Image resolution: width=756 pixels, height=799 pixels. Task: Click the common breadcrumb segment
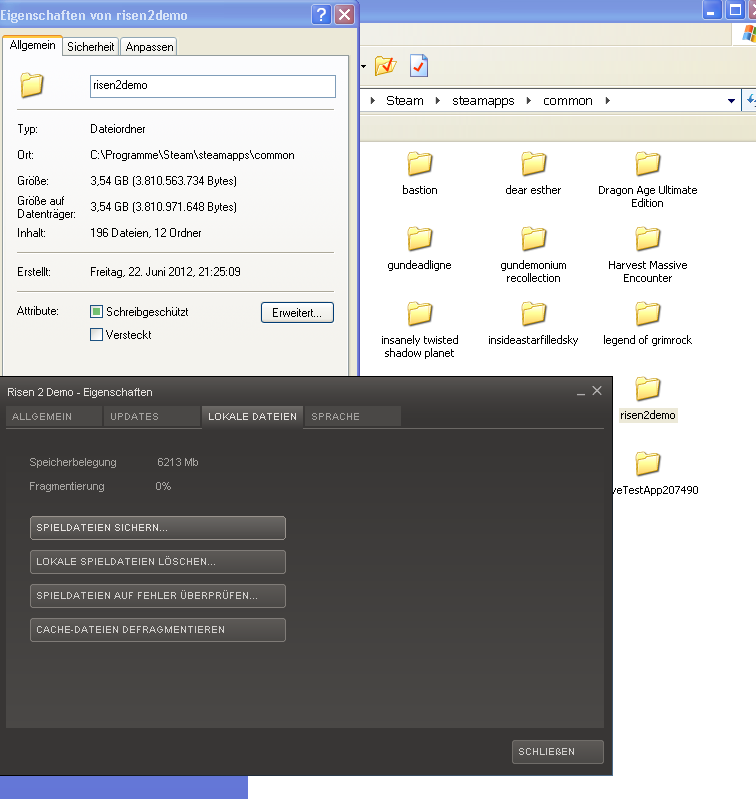(x=568, y=100)
